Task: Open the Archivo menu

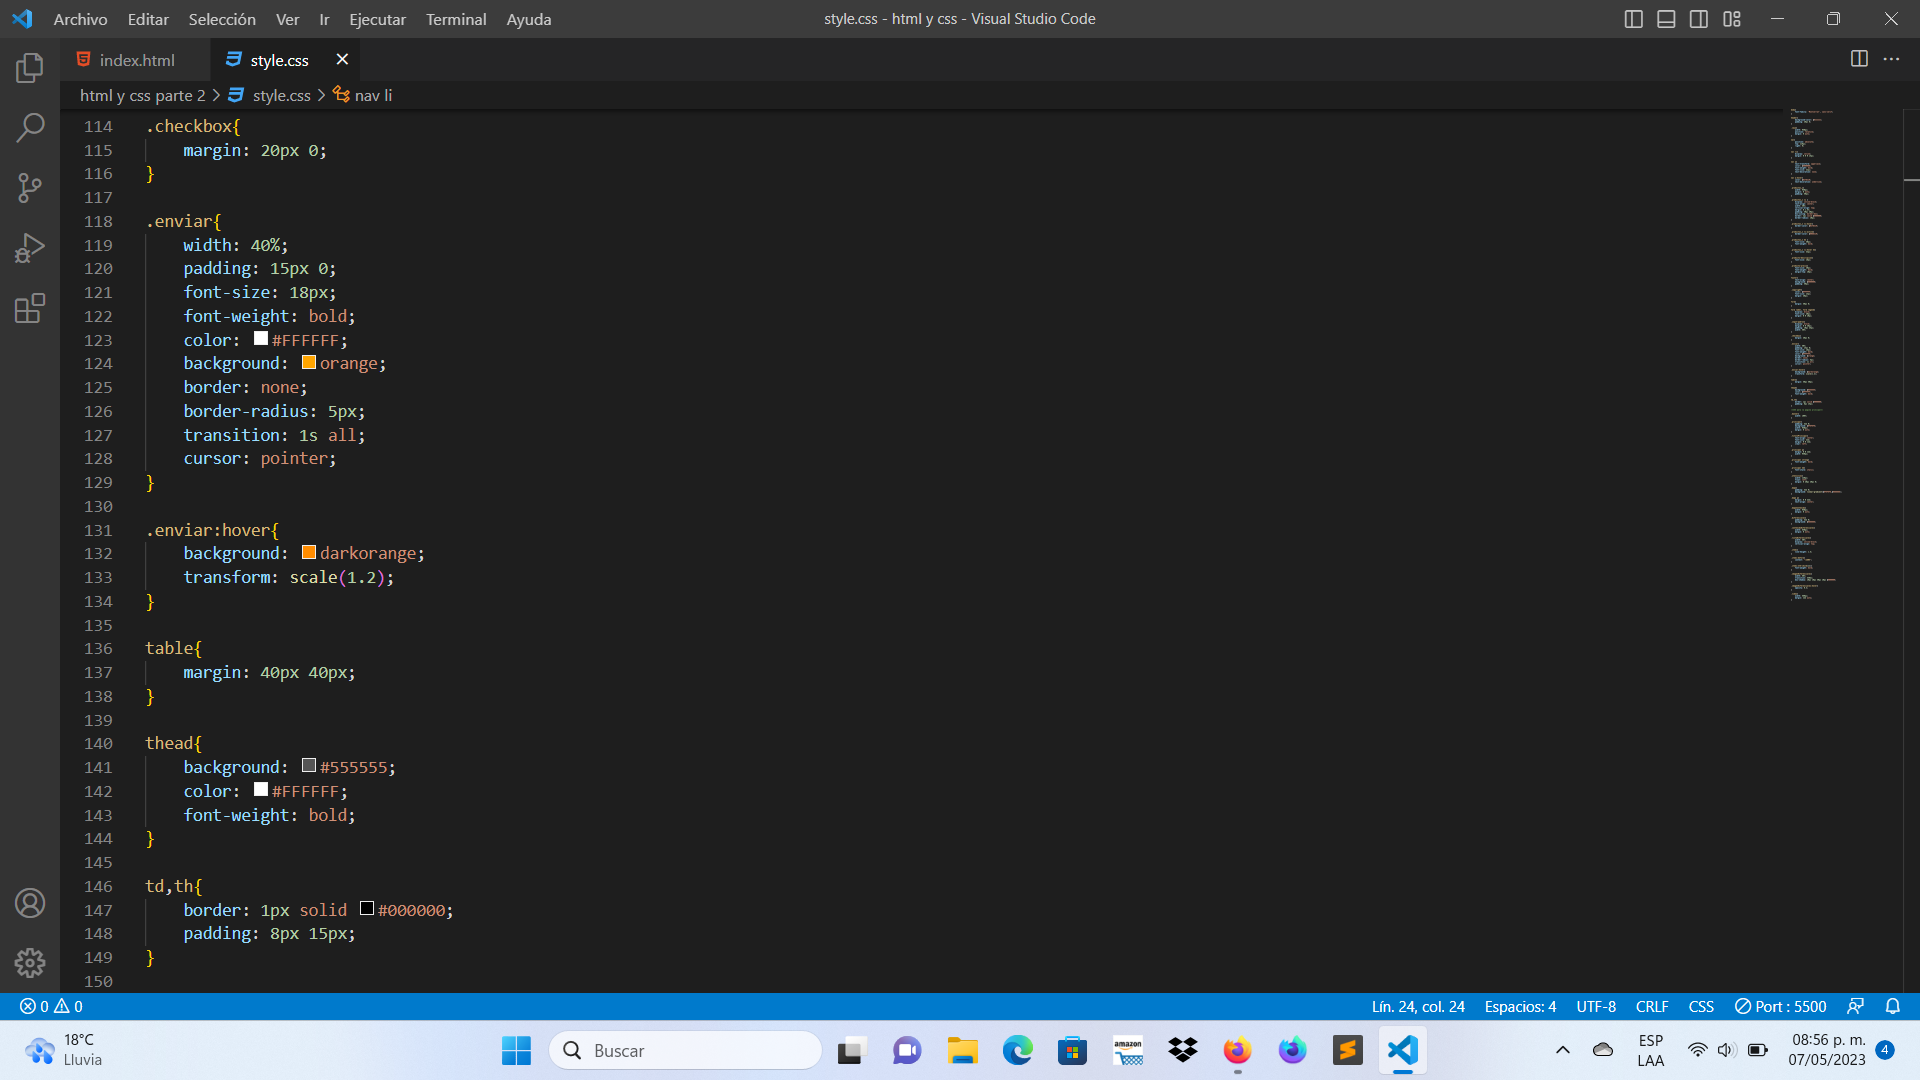Action: 80,19
